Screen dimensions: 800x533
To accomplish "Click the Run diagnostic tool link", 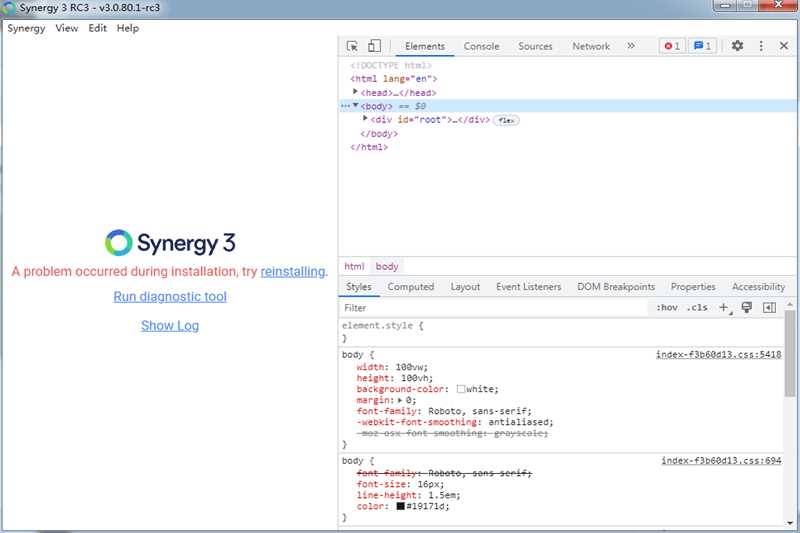I will pyautogui.click(x=170, y=296).
